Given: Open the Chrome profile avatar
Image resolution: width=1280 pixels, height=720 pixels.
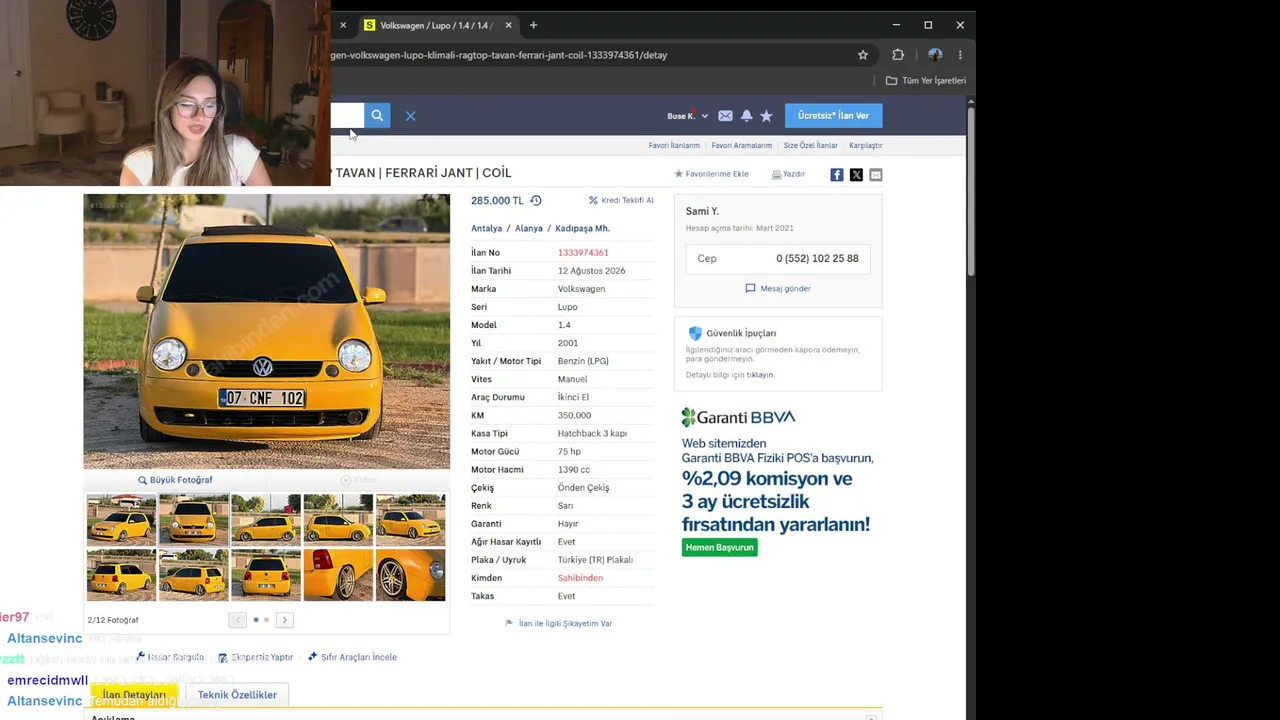Looking at the screenshot, I should tap(935, 55).
